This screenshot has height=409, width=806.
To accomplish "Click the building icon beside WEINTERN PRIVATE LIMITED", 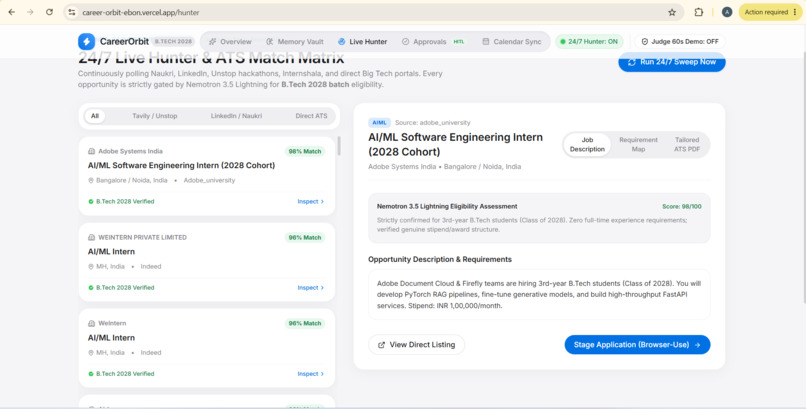I will [91, 238].
